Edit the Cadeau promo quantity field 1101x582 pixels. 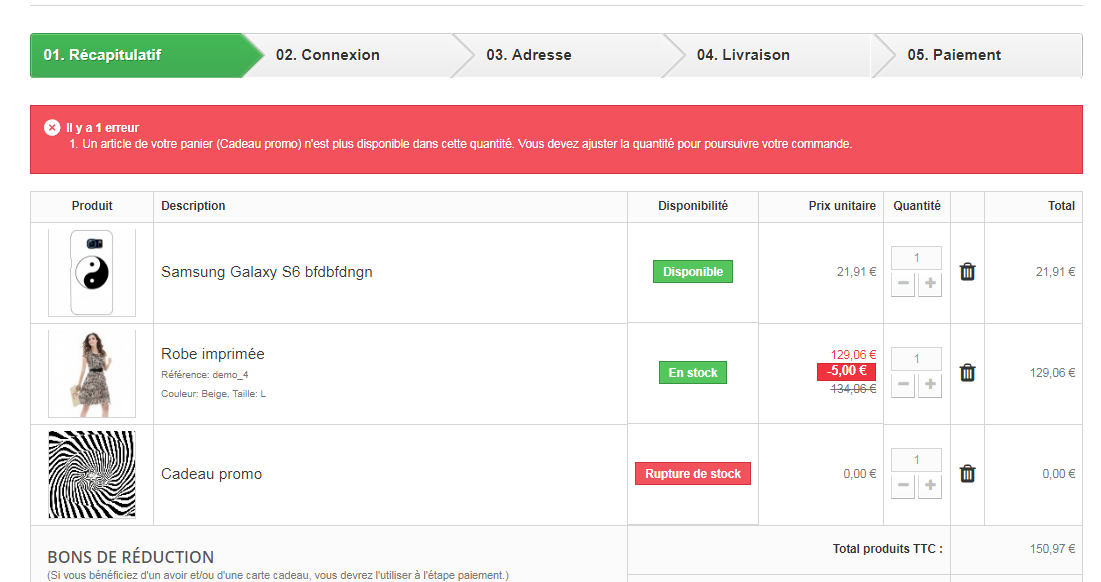[x=916, y=460]
